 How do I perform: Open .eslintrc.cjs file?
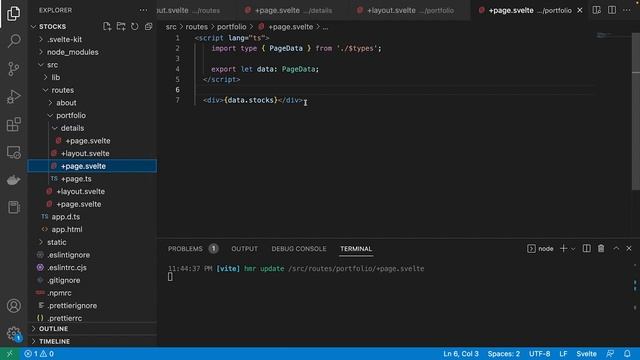[67, 267]
